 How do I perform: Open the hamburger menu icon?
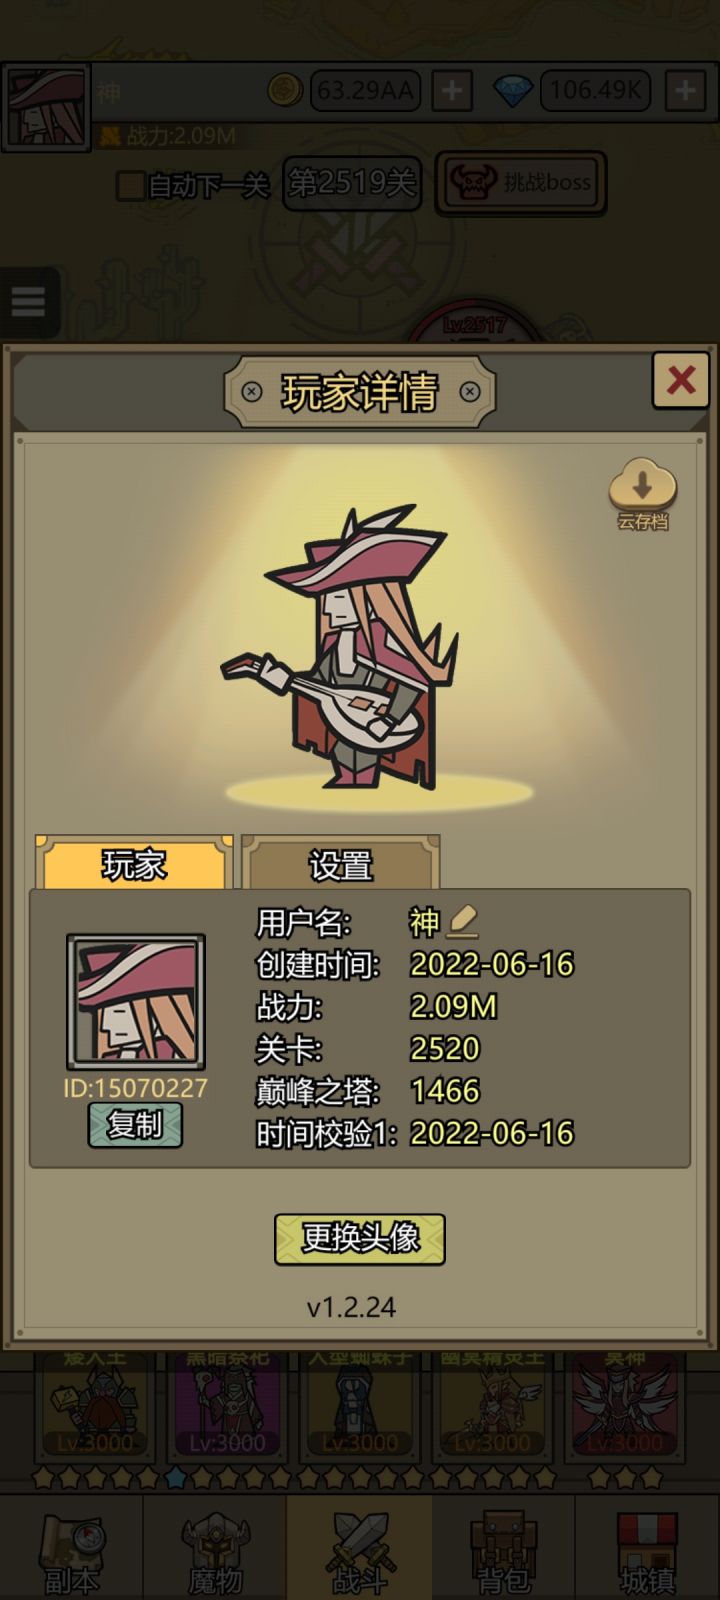click(x=29, y=301)
